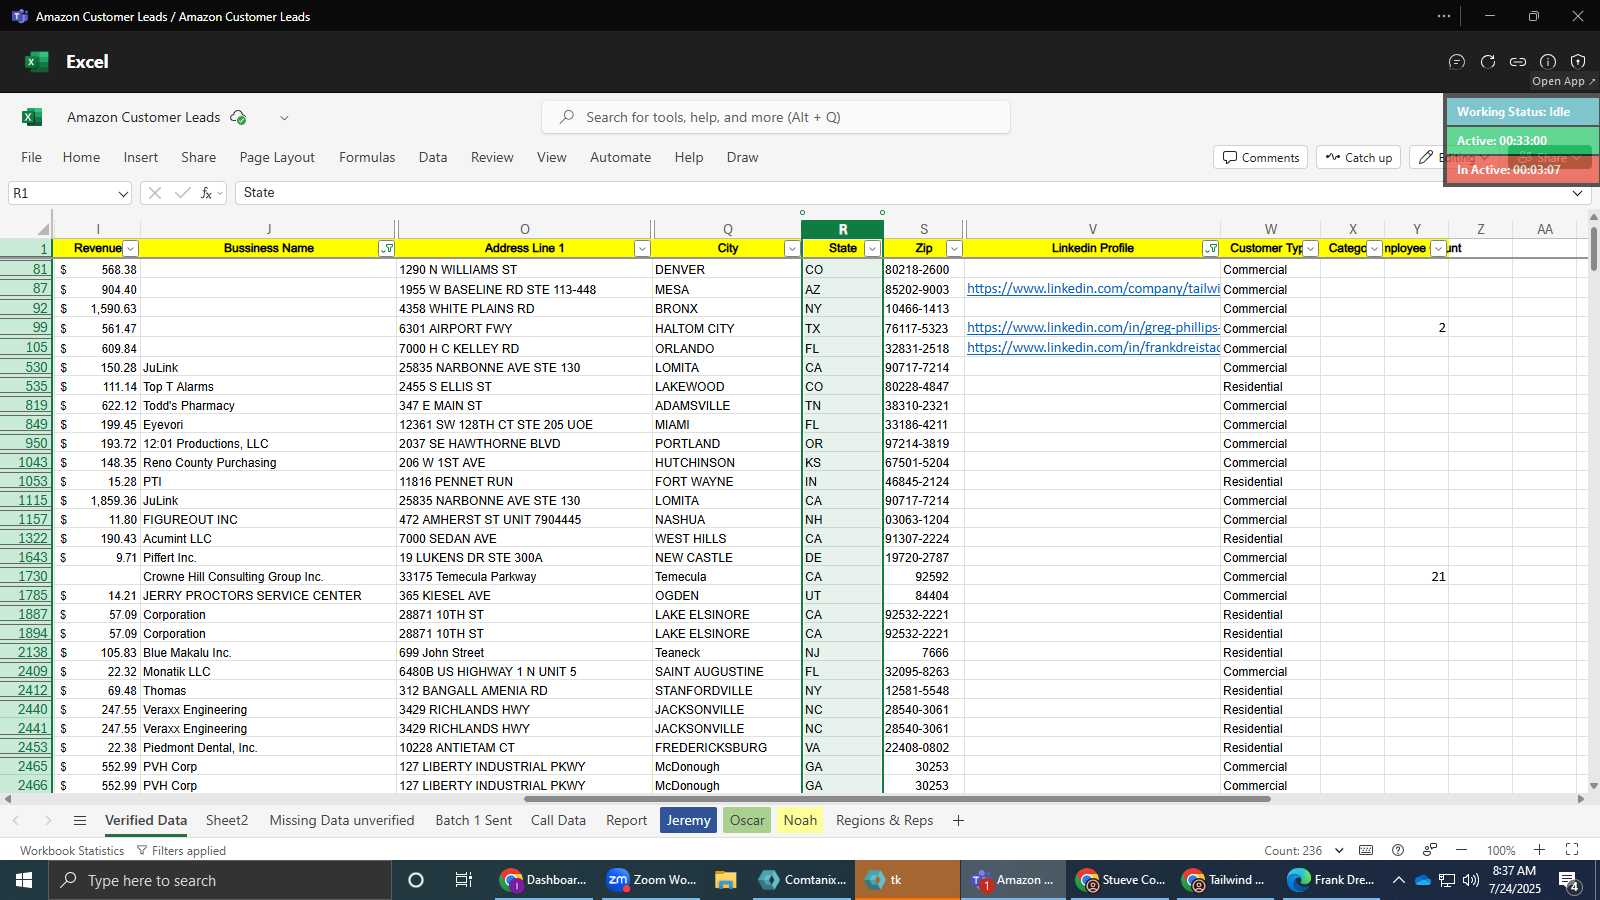This screenshot has height=900, width=1600.
Task: Open the greg-phillips LinkedIn profile link
Action: click(x=1093, y=328)
